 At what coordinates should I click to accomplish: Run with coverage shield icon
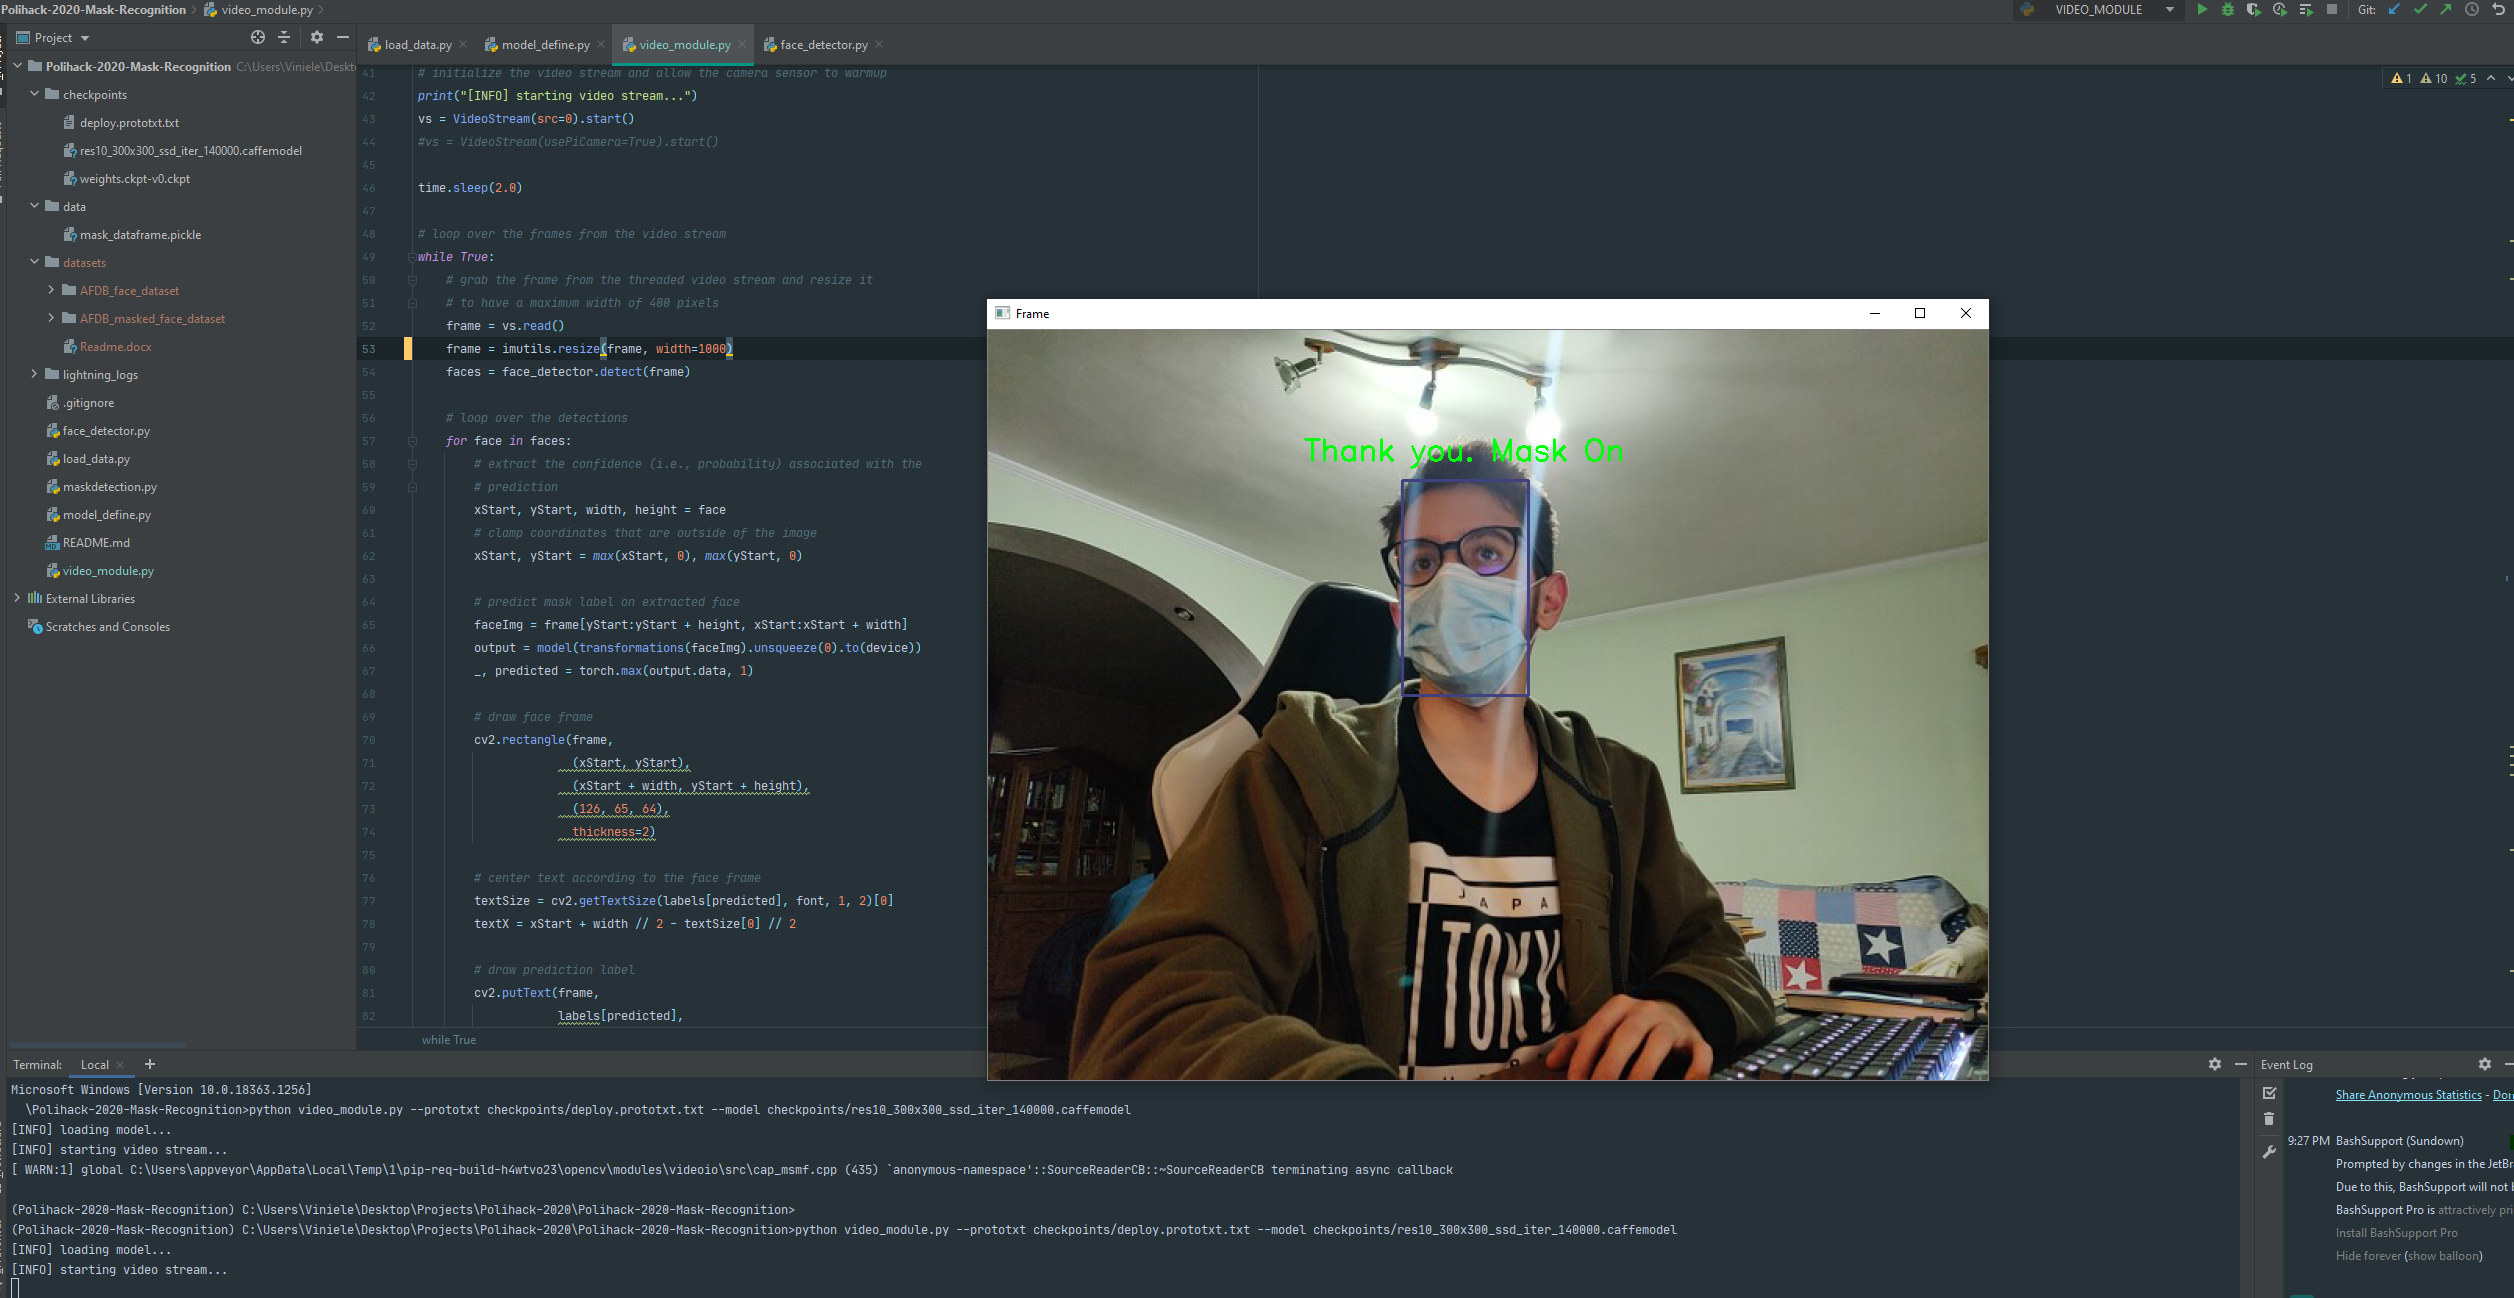(2253, 10)
